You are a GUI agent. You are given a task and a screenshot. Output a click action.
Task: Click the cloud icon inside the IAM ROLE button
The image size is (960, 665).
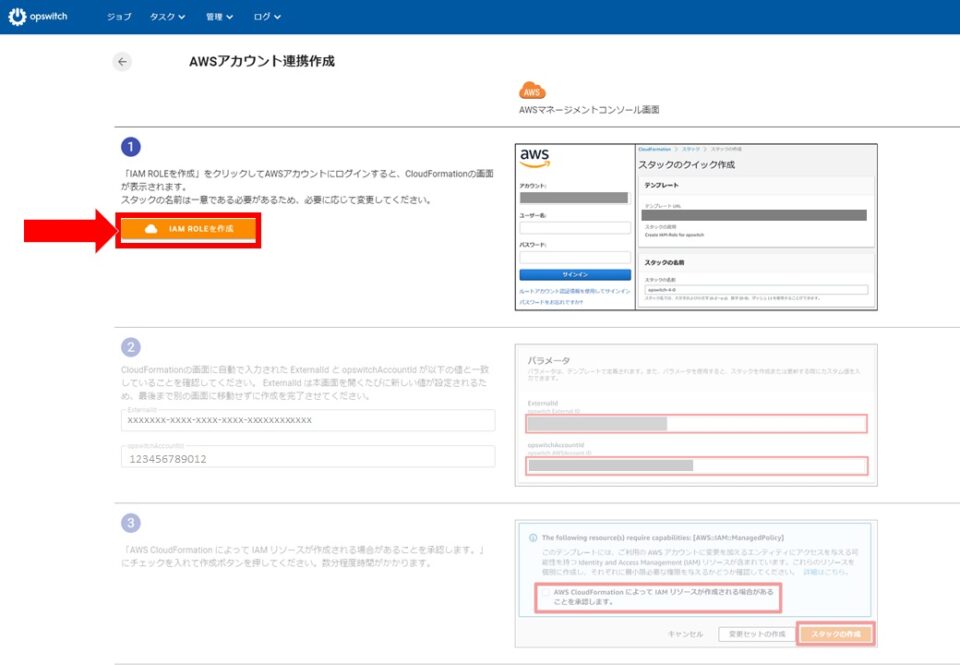tap(148, 230)
